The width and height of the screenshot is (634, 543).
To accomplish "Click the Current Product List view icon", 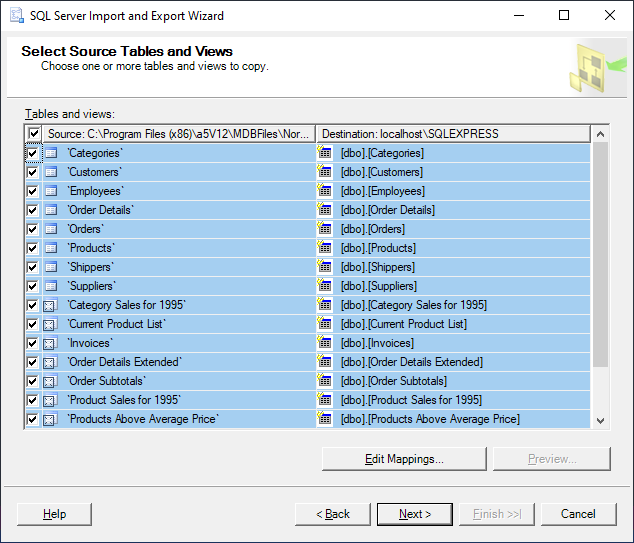I will 51,324.
